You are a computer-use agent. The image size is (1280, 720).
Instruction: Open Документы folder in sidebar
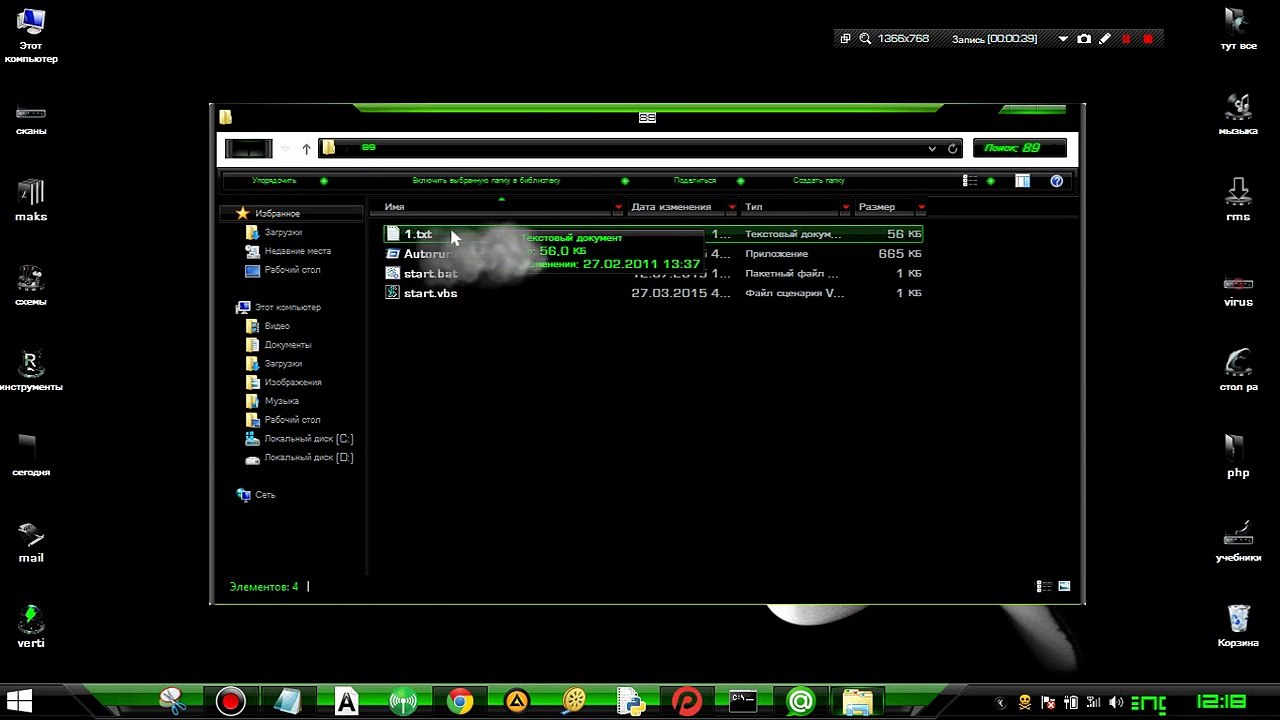pyautogui.click(x=287, y=345)
